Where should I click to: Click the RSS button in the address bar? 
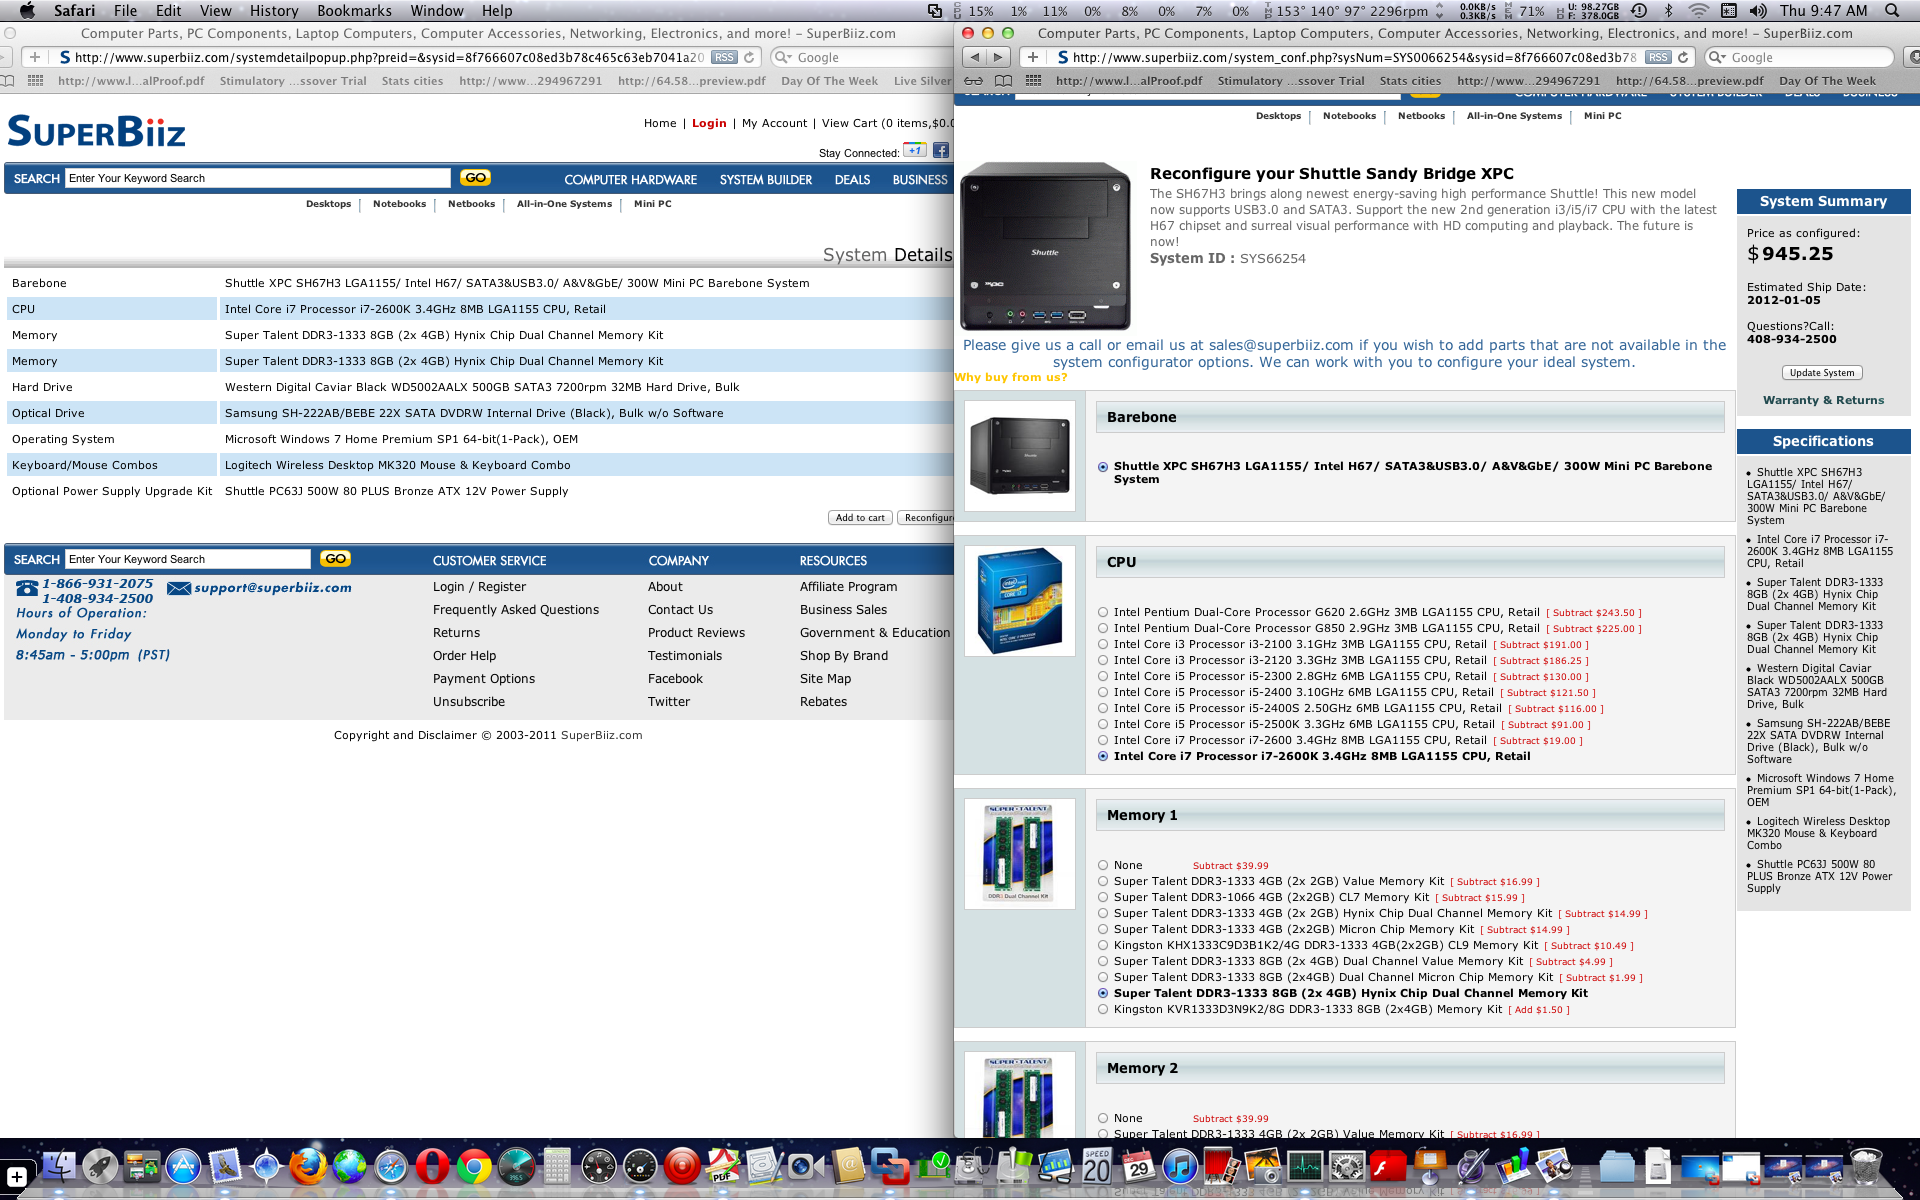click(x=1658, y=57)
